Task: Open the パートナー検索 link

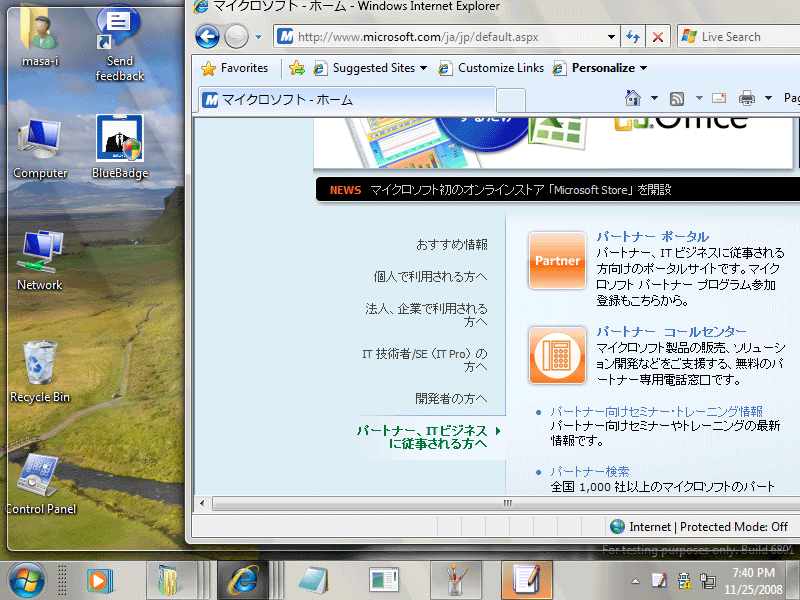Action: click(590, 471)
